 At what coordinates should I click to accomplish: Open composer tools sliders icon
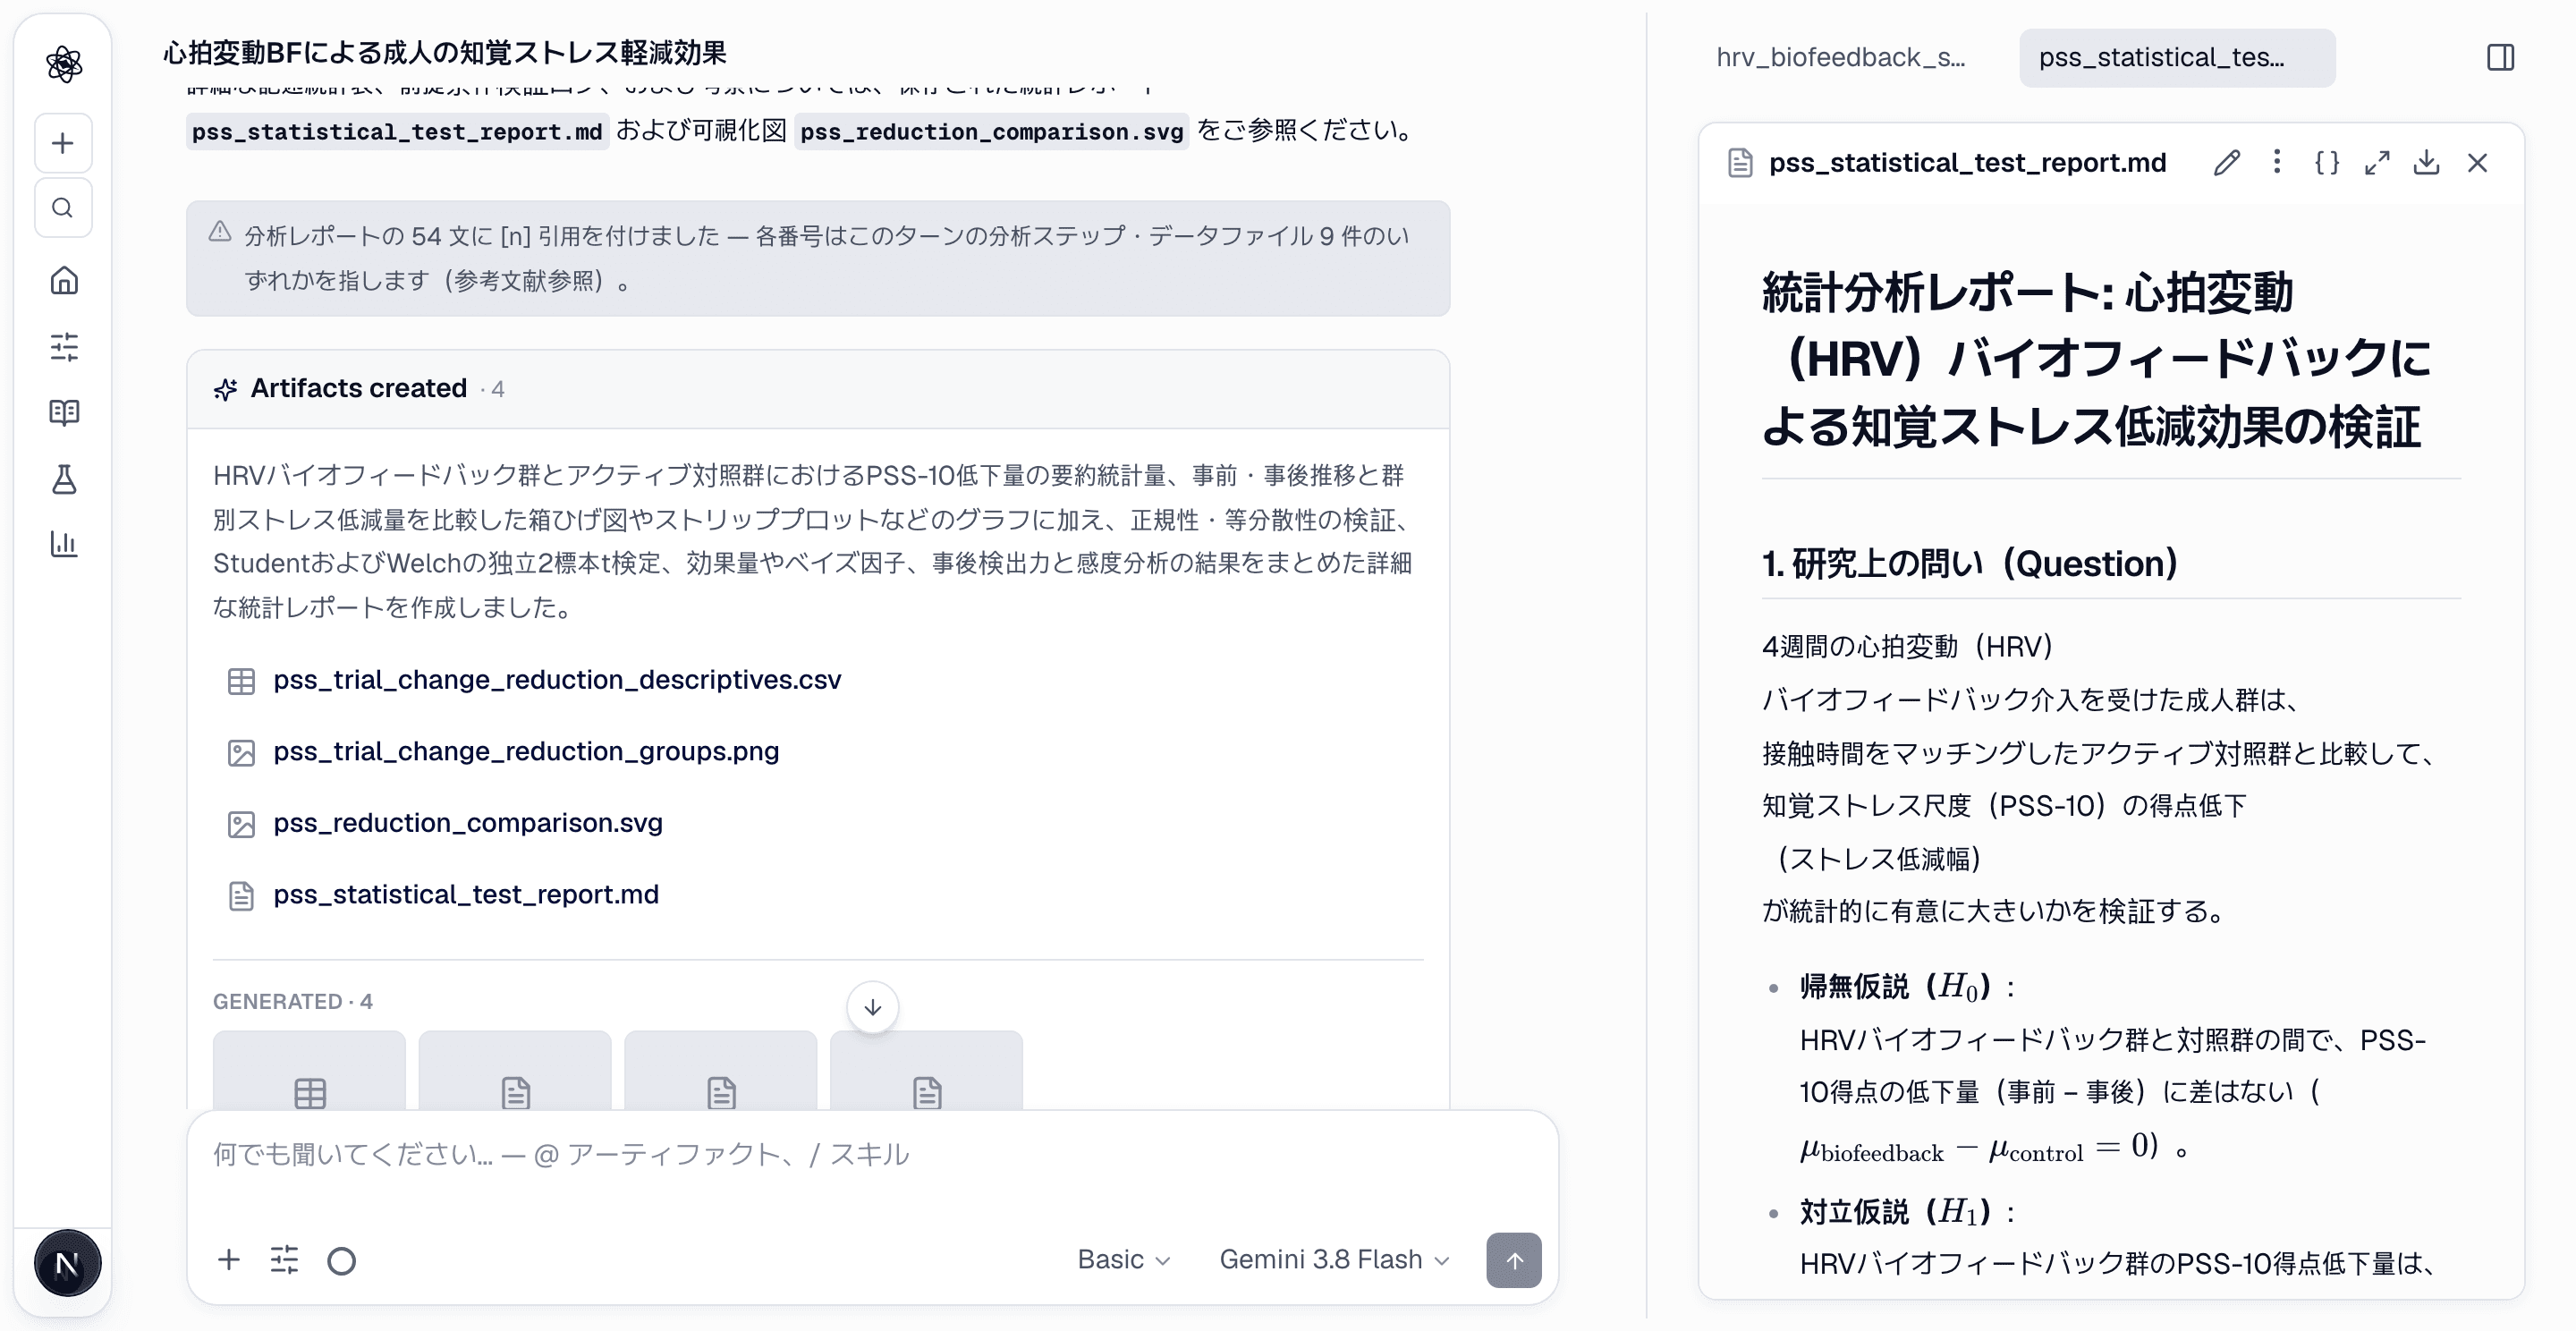(x=285, y=1260)
